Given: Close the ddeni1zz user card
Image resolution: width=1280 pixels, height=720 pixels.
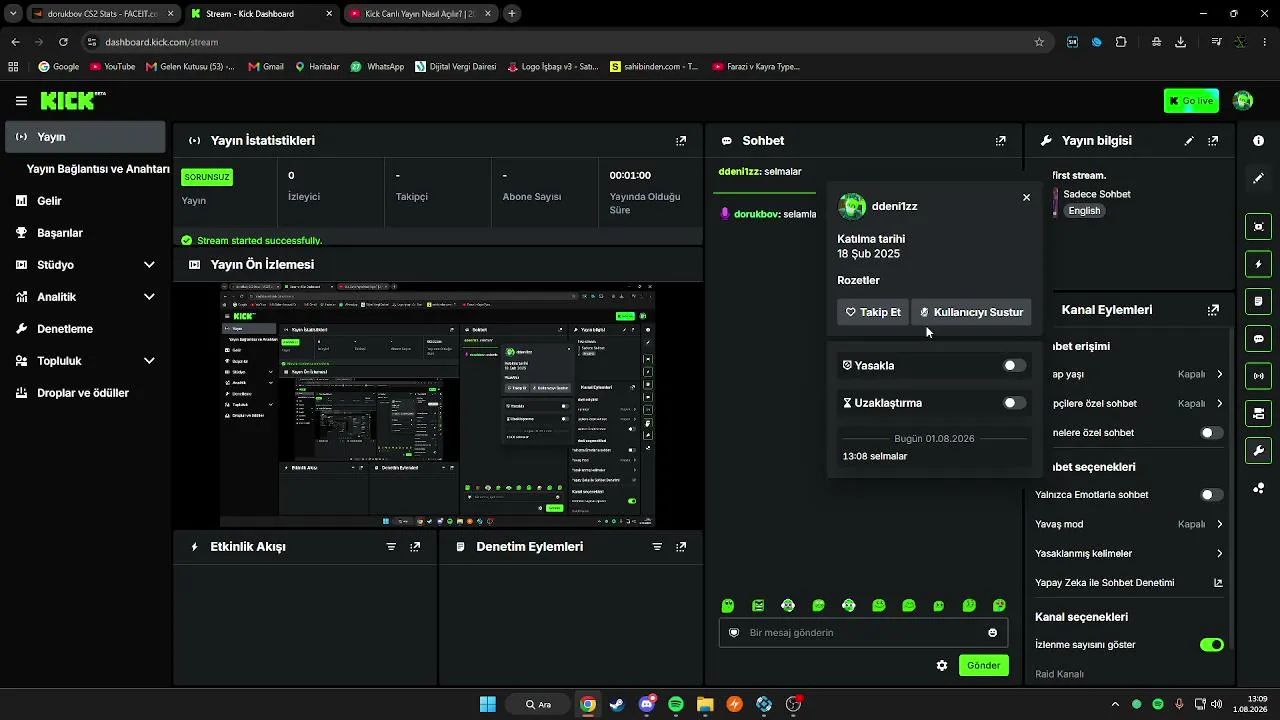Looking at the screenshot, I should (1026, 198).
